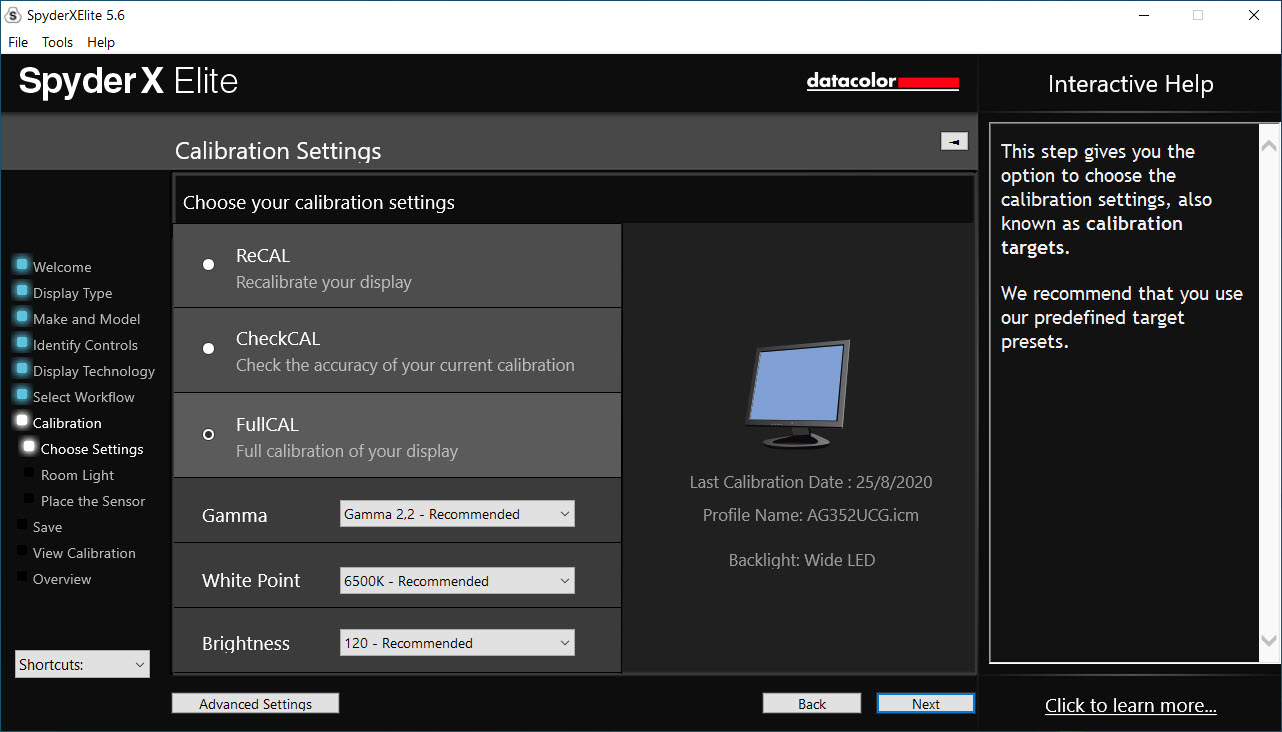This screenshot has height=732, width=1282.
Task: Go Back to previous step
Action: (812, 704)
